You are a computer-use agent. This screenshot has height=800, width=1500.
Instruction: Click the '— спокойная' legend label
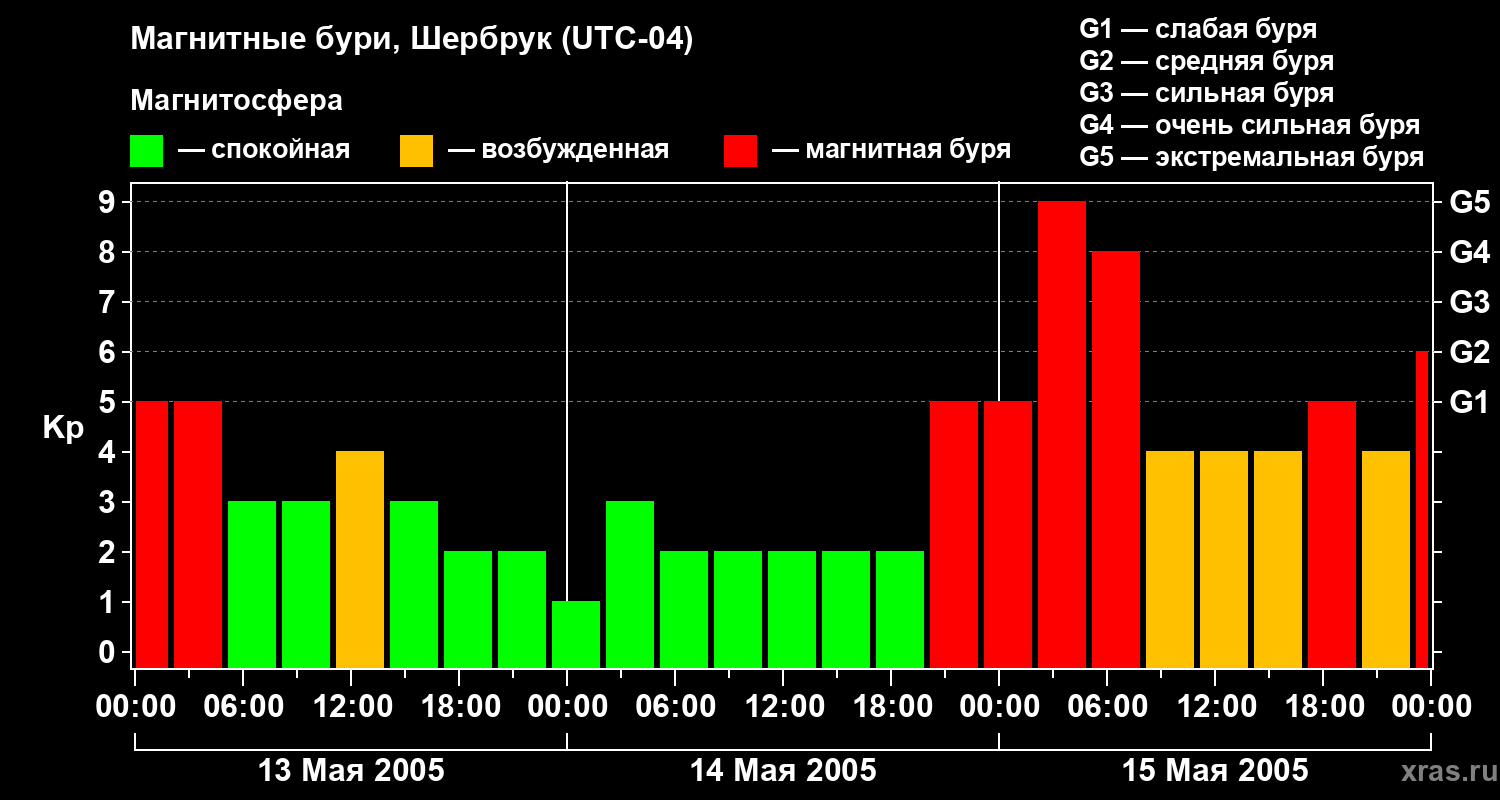pos(264,150)
